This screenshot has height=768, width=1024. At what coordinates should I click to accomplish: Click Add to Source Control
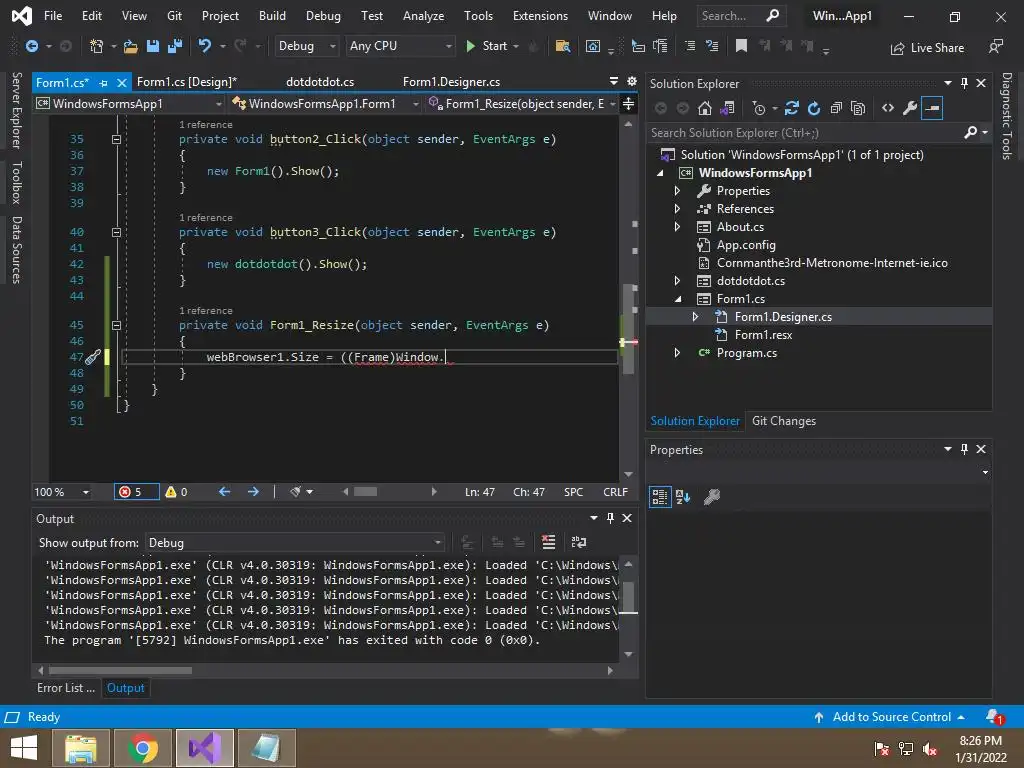pyautogui.click(x=889, y=717)
